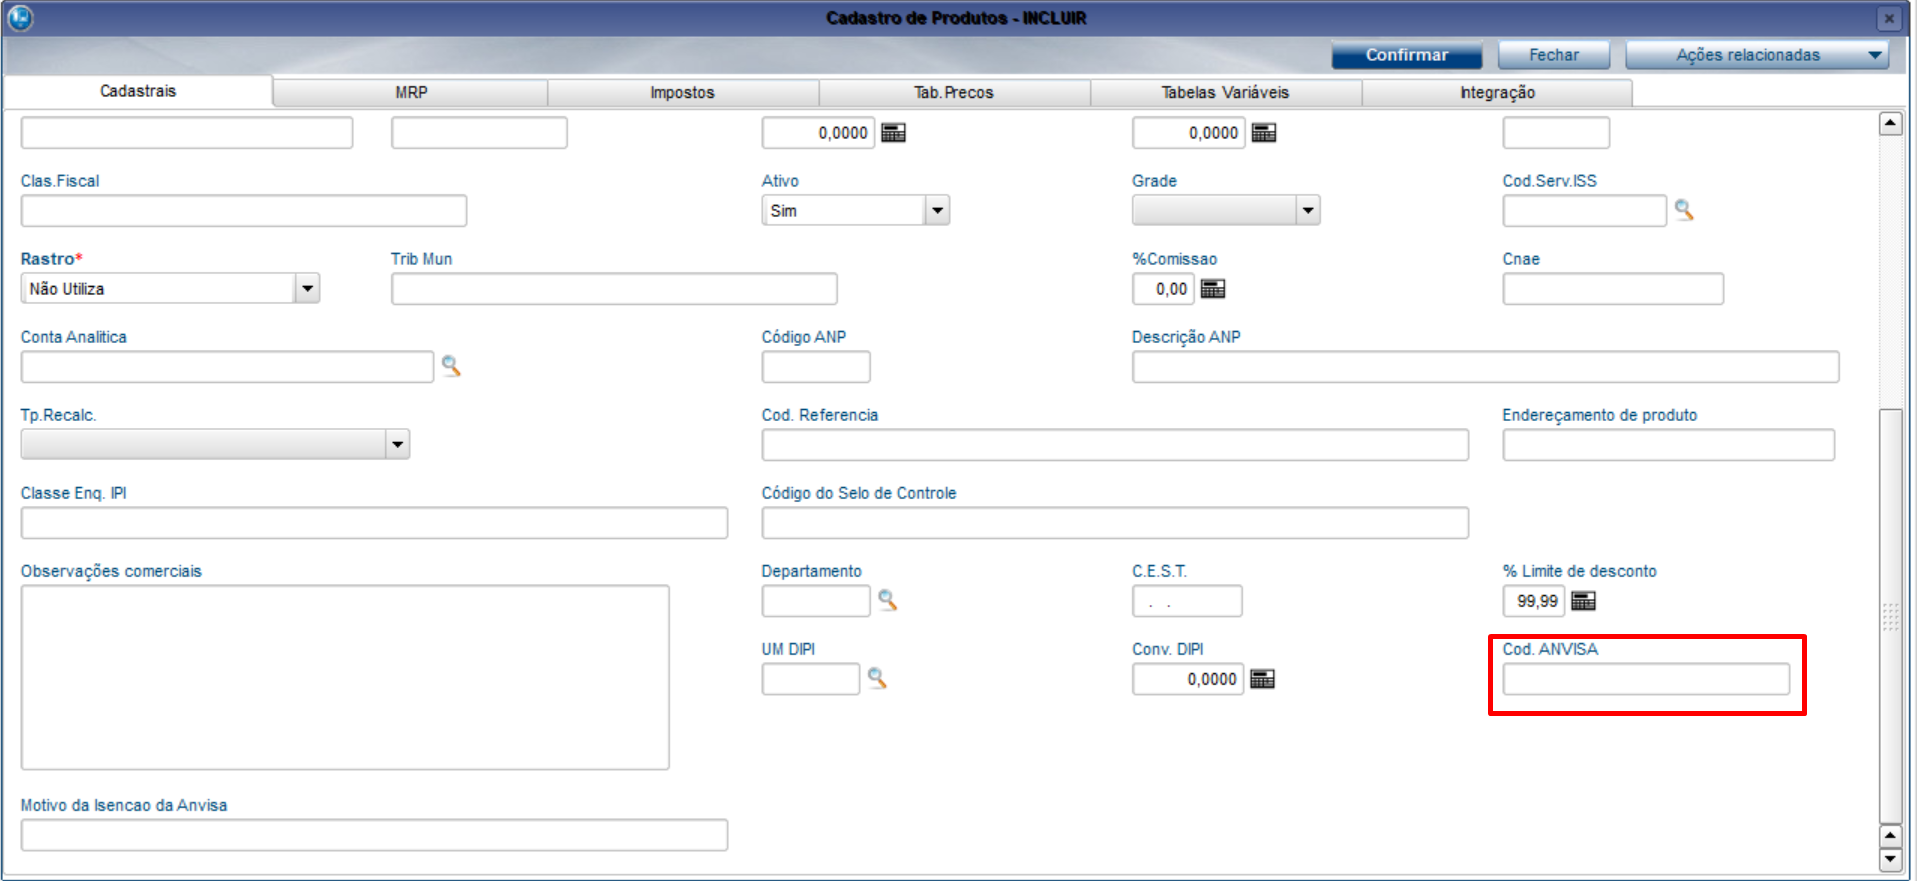Click the Departamento input field
The height and width of the screenshot is (881, 1917).
pos(816,601)
